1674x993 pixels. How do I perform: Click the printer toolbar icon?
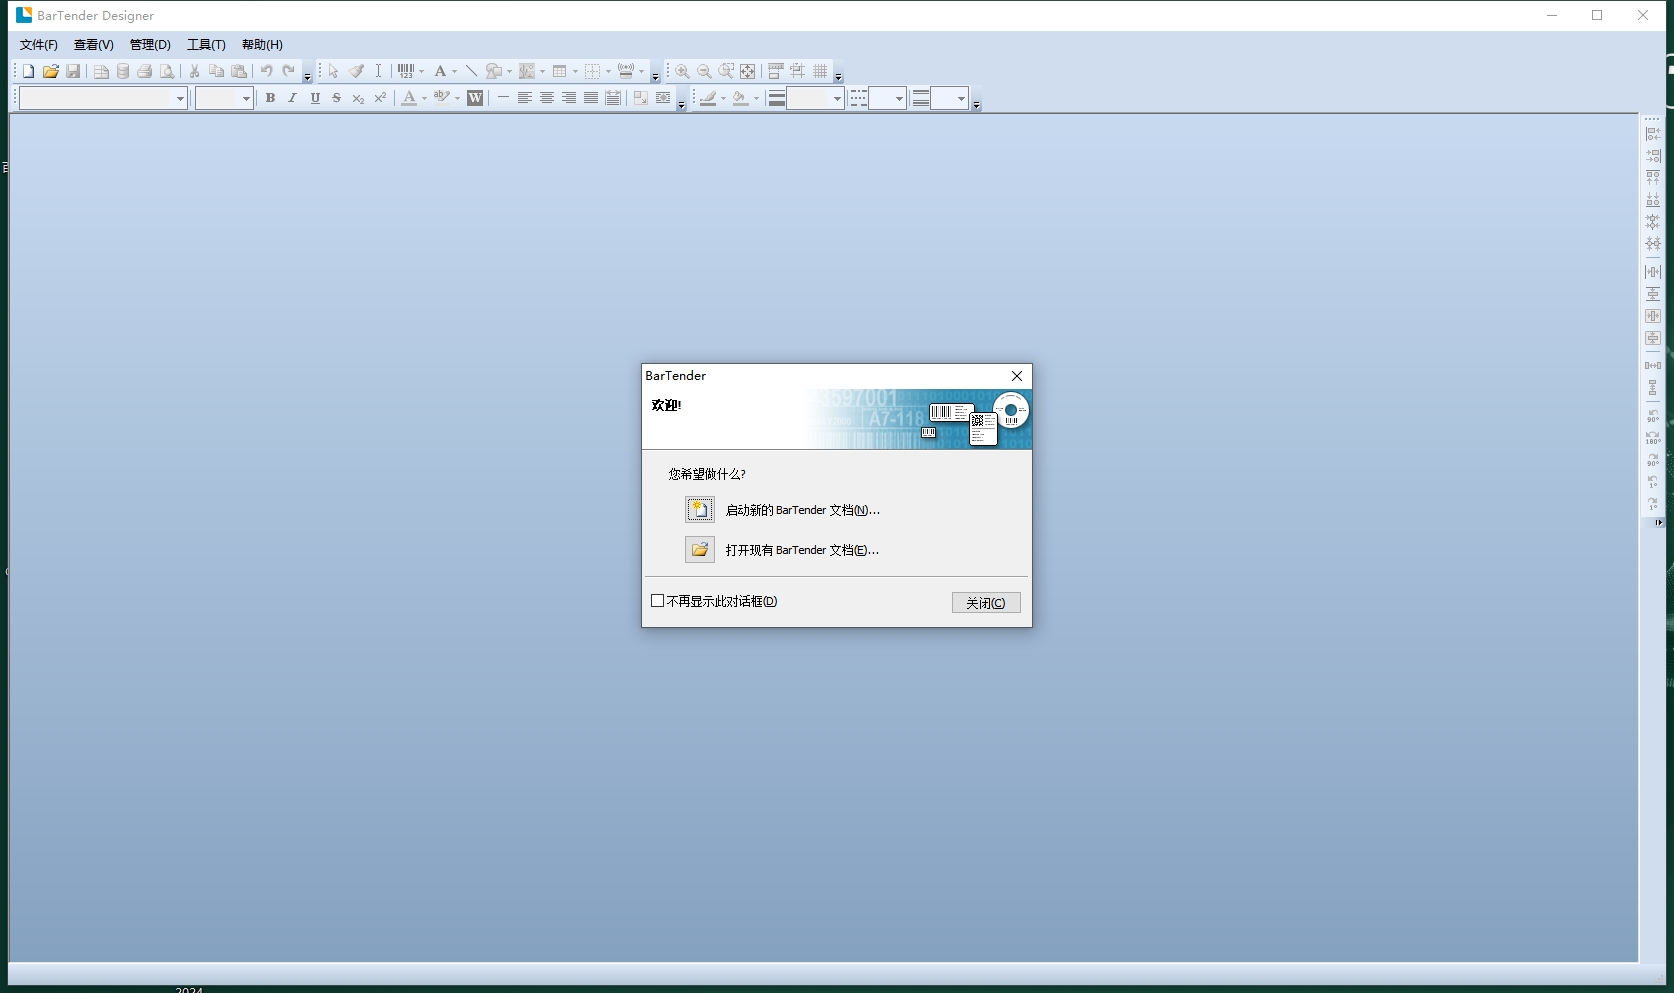coord(145,71)
